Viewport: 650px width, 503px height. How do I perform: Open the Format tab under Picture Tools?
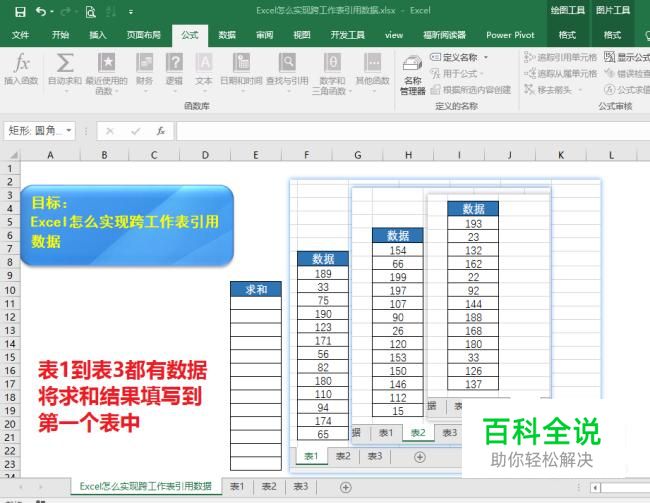612,35
